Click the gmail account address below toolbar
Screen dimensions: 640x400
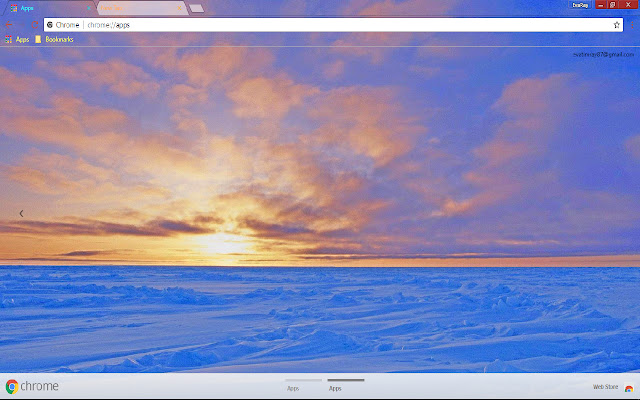click(603, 54)
